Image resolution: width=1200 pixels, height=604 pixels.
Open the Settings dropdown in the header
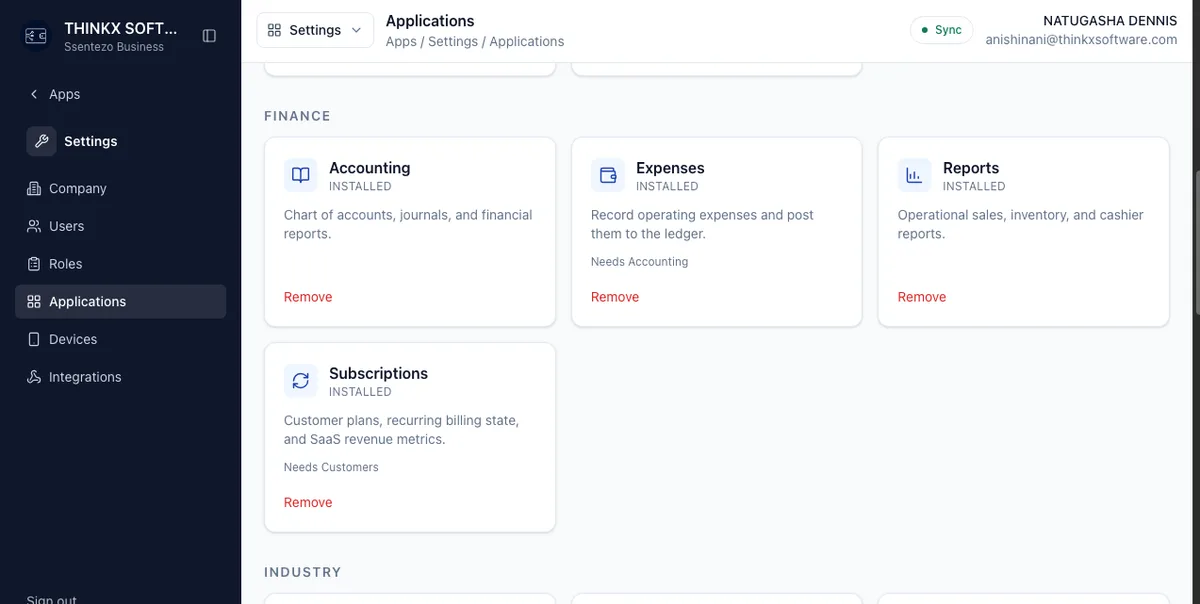pos(315,30)
